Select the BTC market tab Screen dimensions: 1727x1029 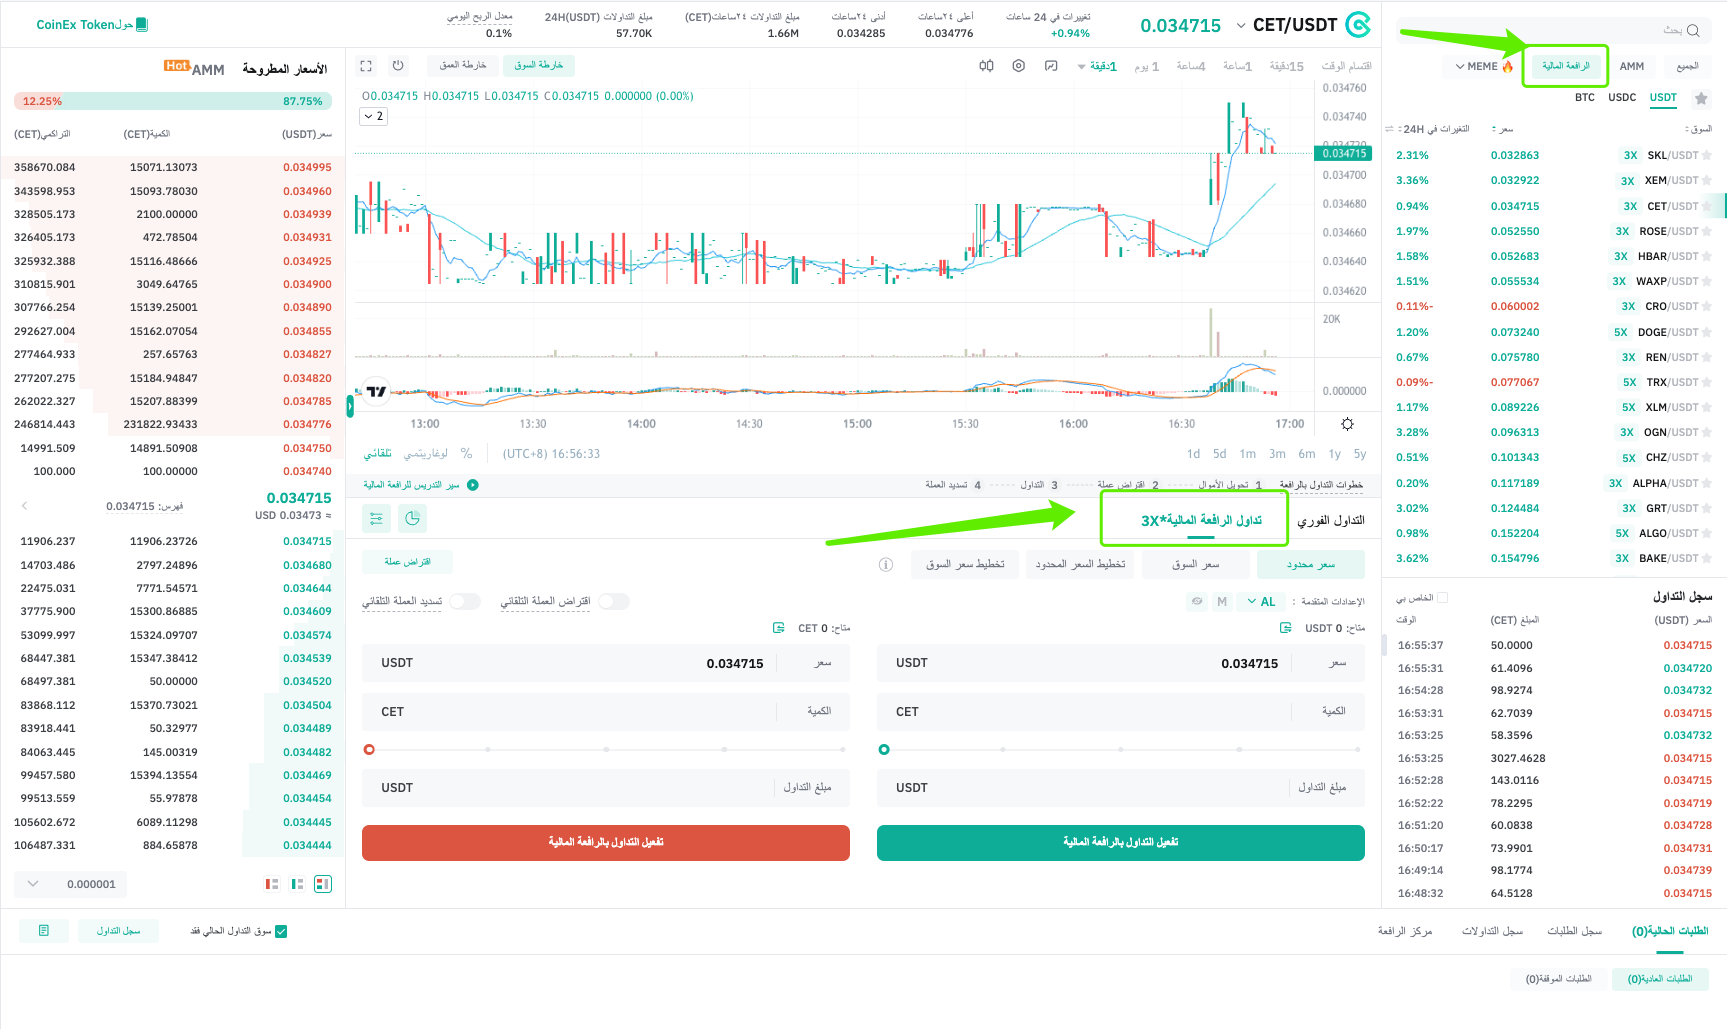pos(1584,97)
